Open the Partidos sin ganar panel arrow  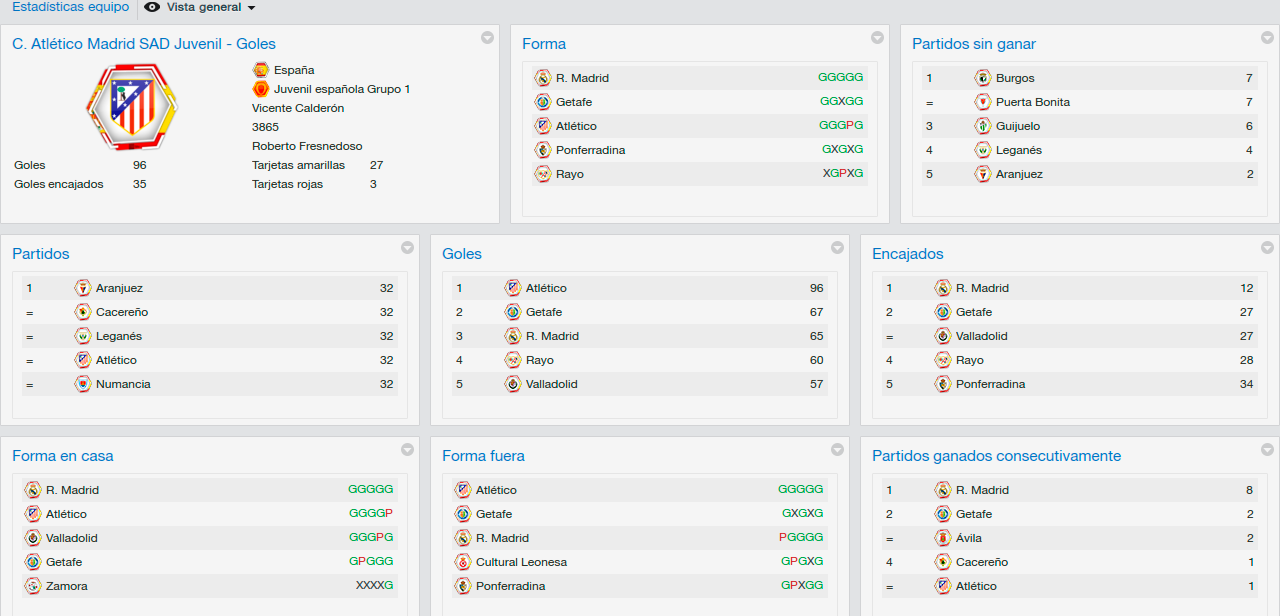click(x=1267, y=38)
